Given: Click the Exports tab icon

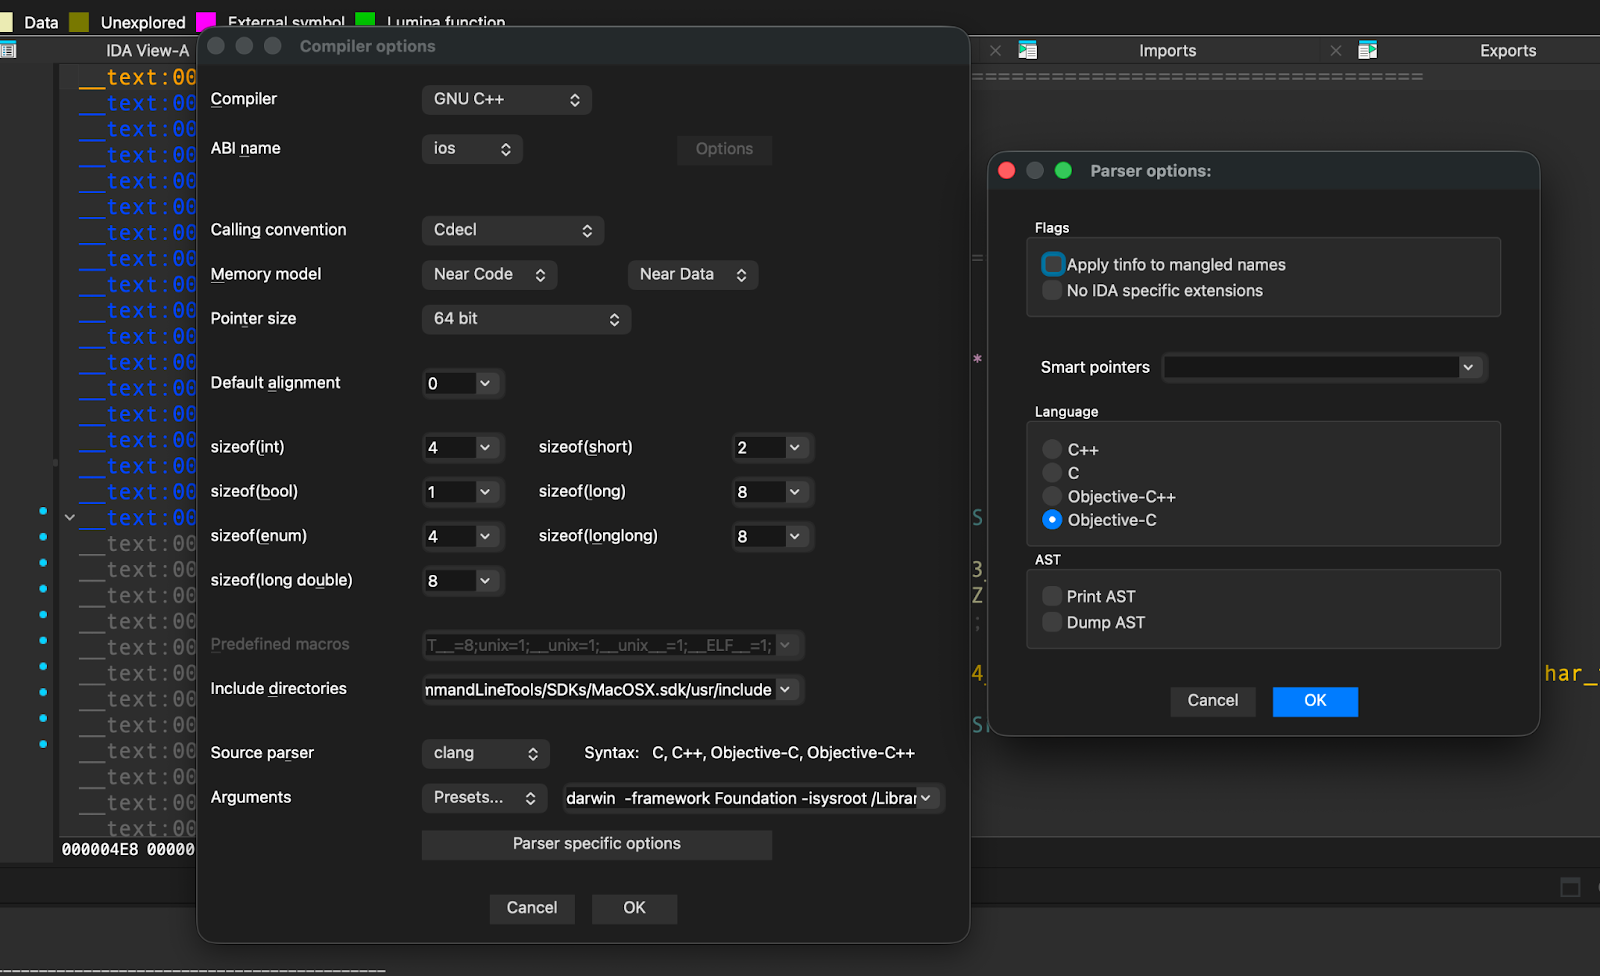Looking at the screenshot, I should [x=1368, y=50].
